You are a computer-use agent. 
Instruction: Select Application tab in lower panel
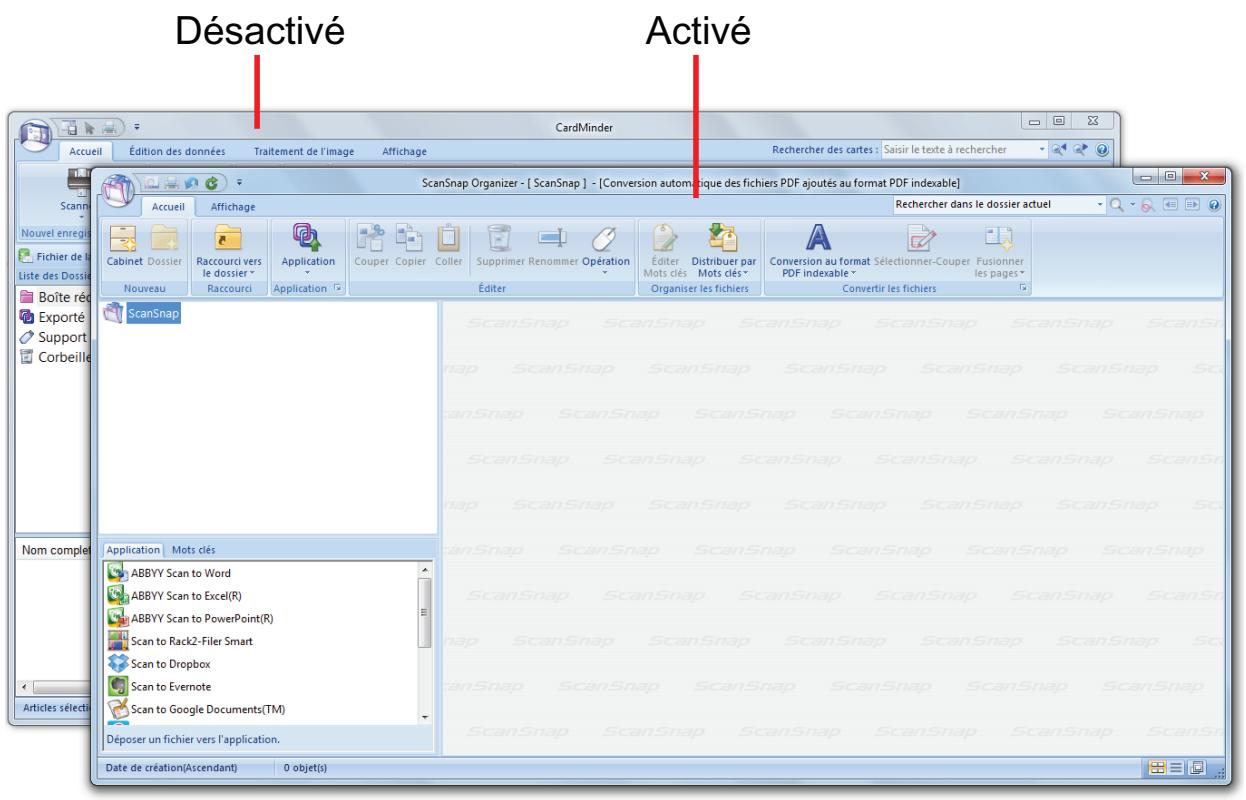(x=134, y=549)
